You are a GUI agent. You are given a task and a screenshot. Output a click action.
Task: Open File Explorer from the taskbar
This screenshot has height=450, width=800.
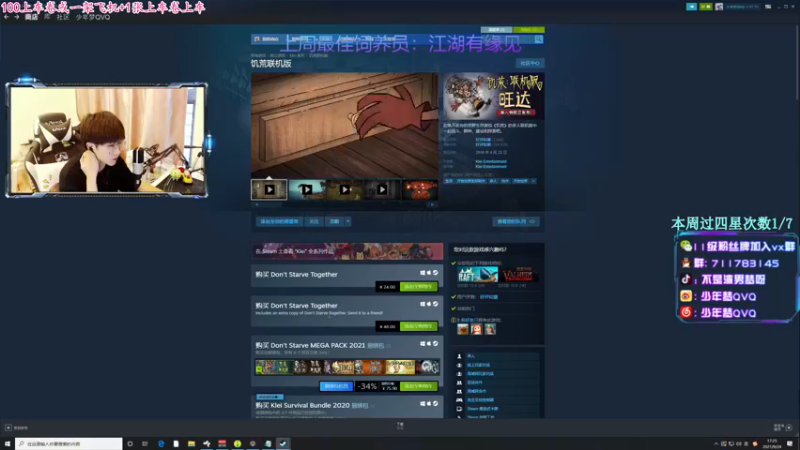[x=191, y=444]
